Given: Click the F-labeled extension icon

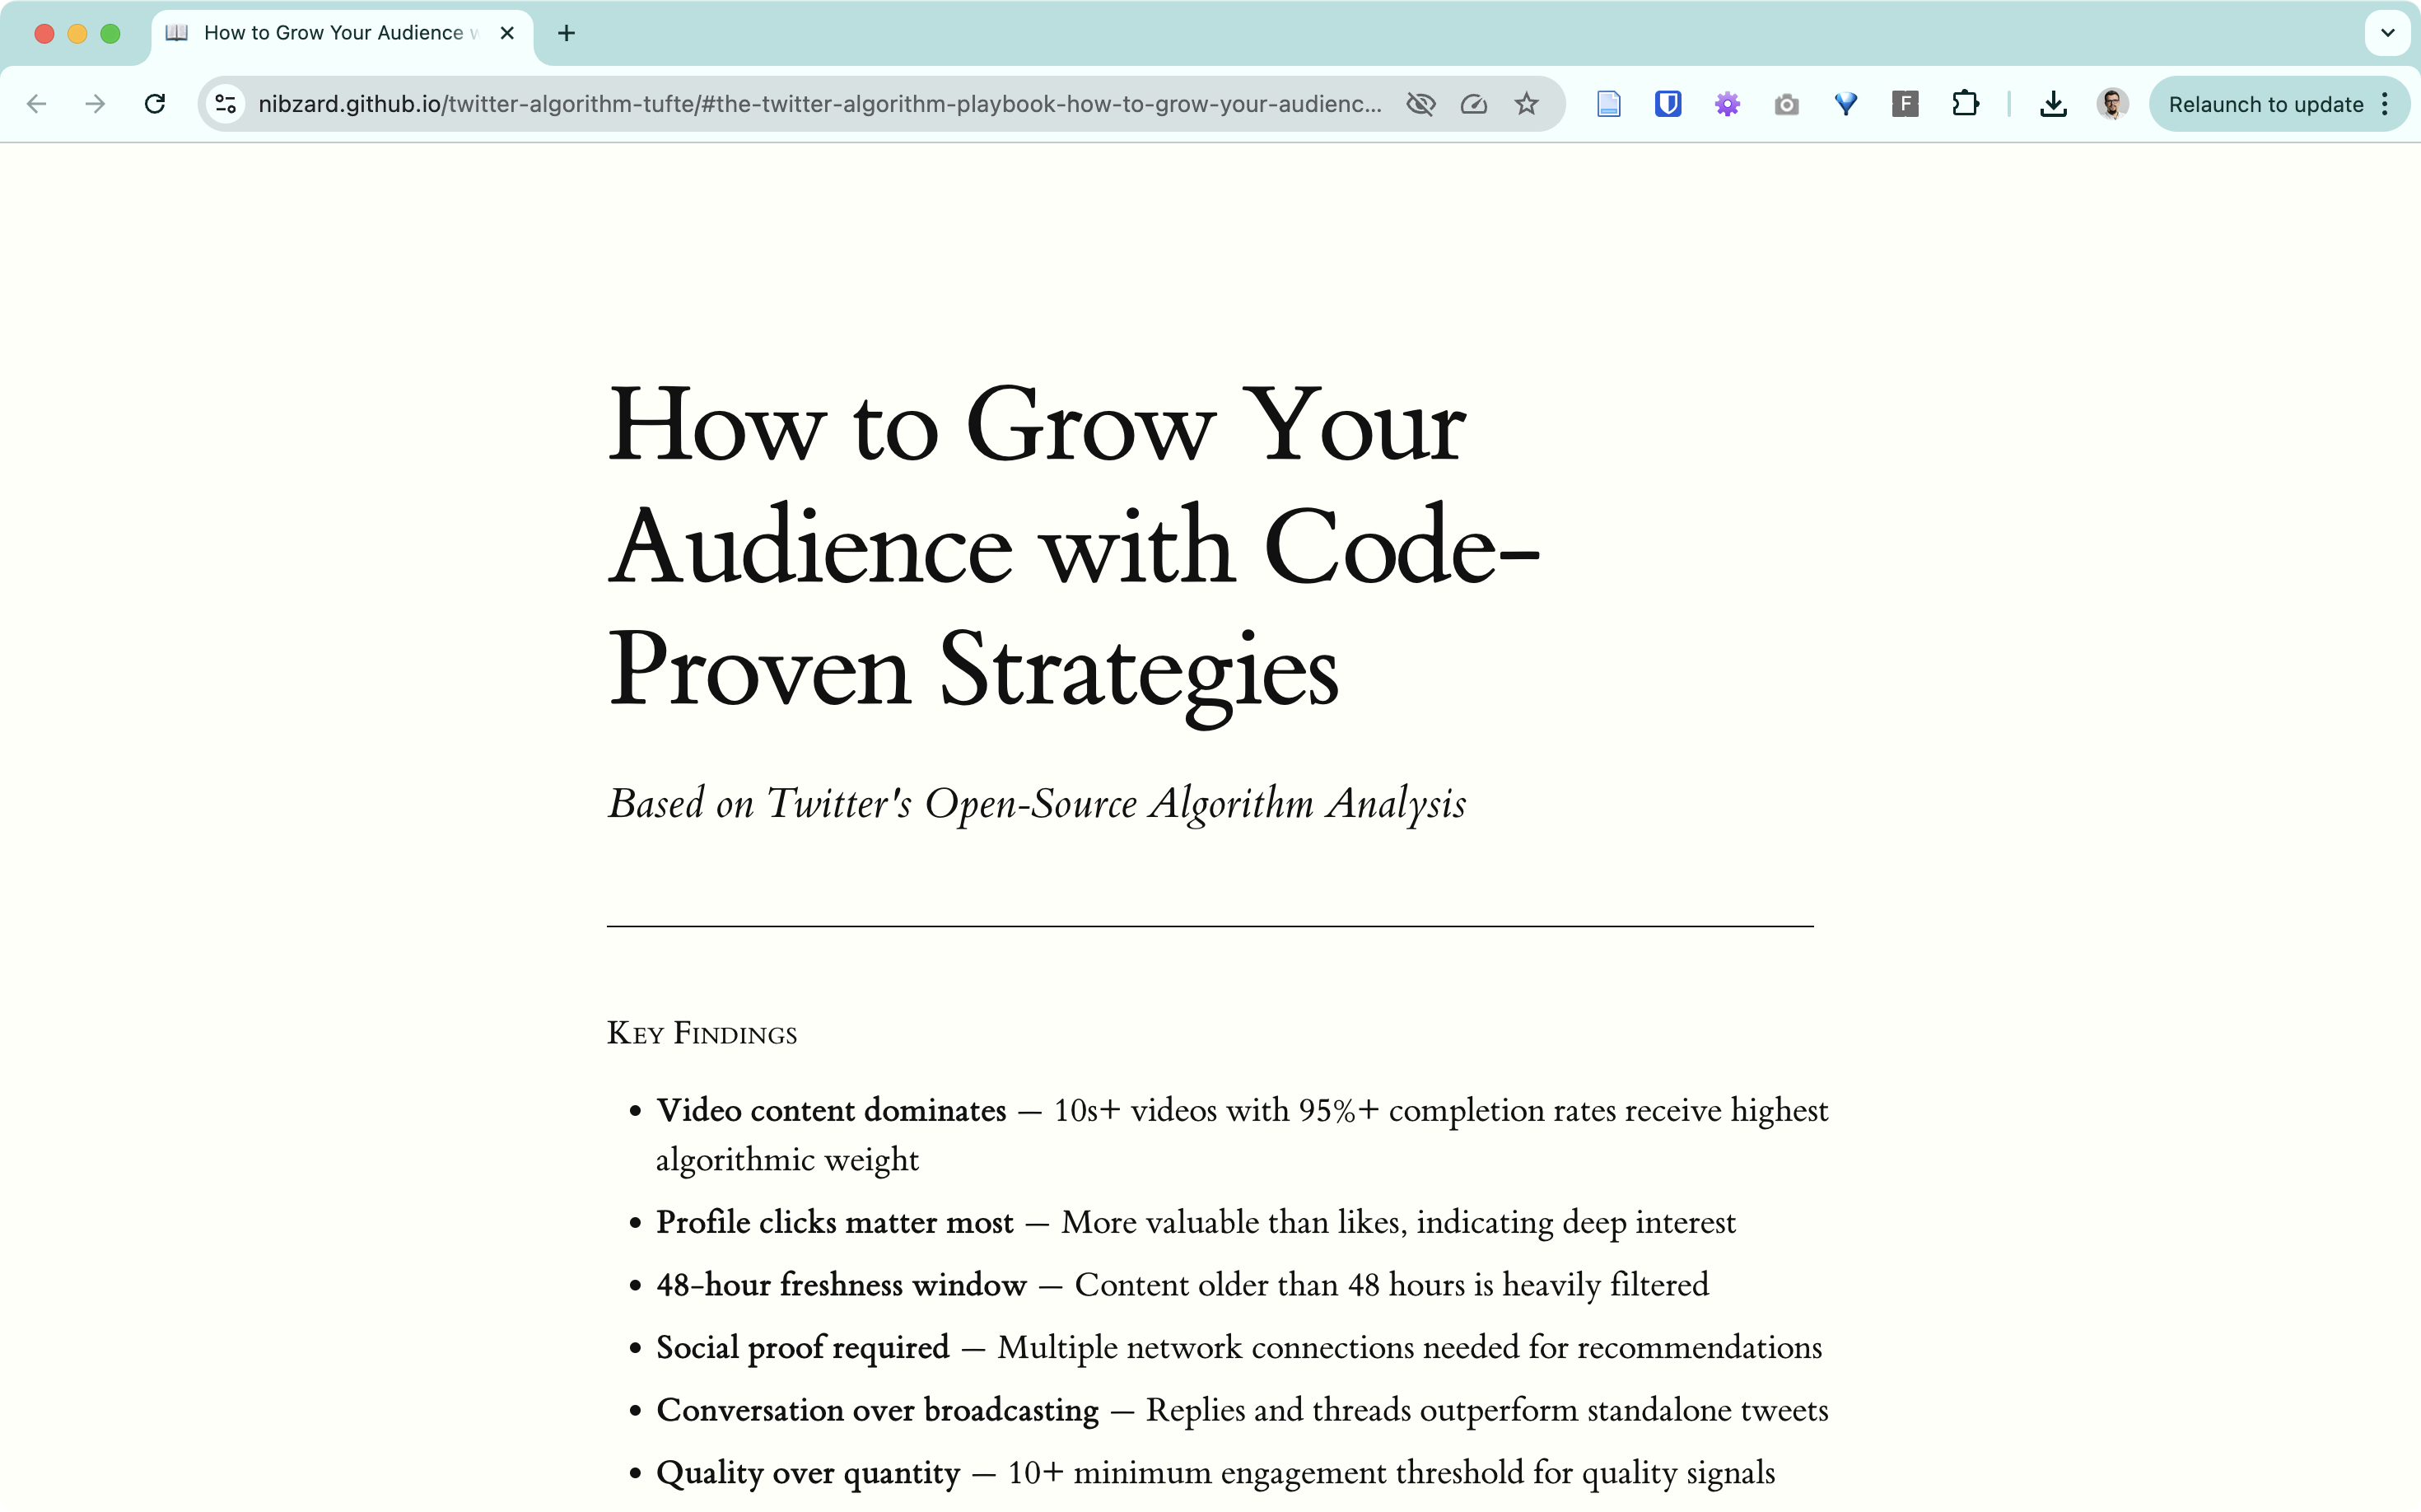Looking at the screenshot, I should point(1905,103).
